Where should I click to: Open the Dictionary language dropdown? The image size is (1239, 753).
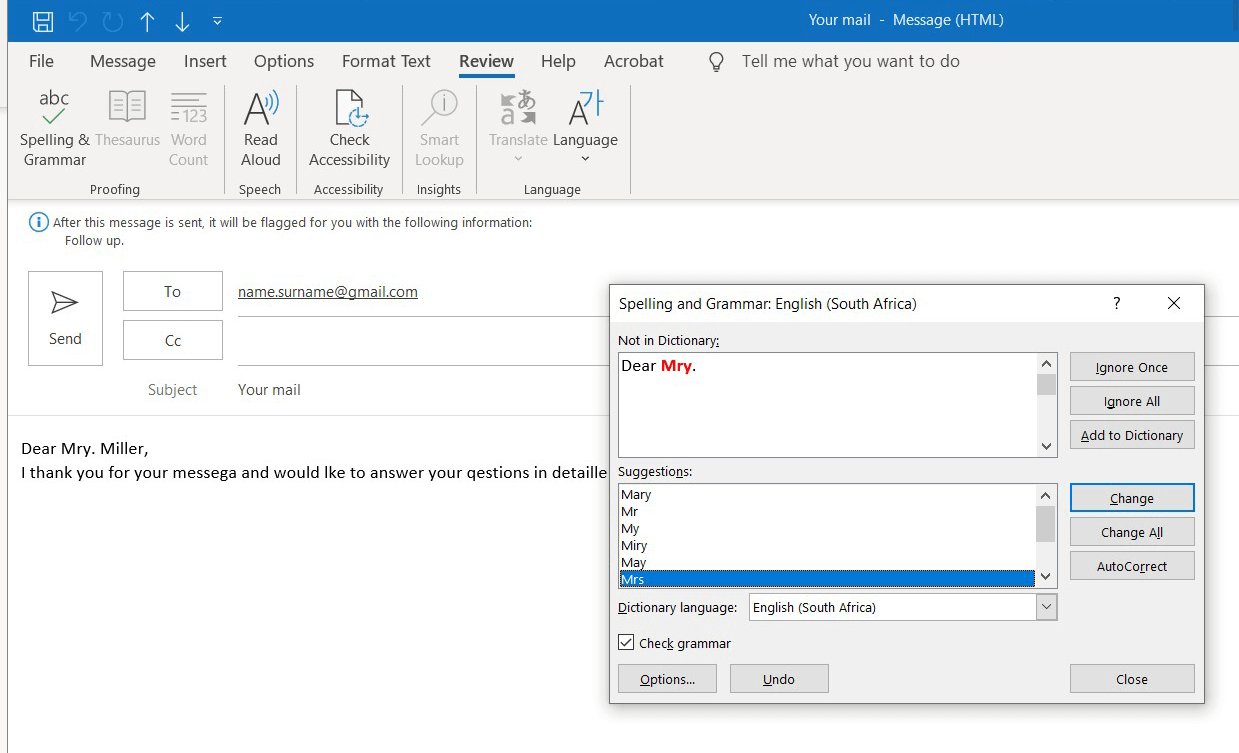pos(1046,607)
